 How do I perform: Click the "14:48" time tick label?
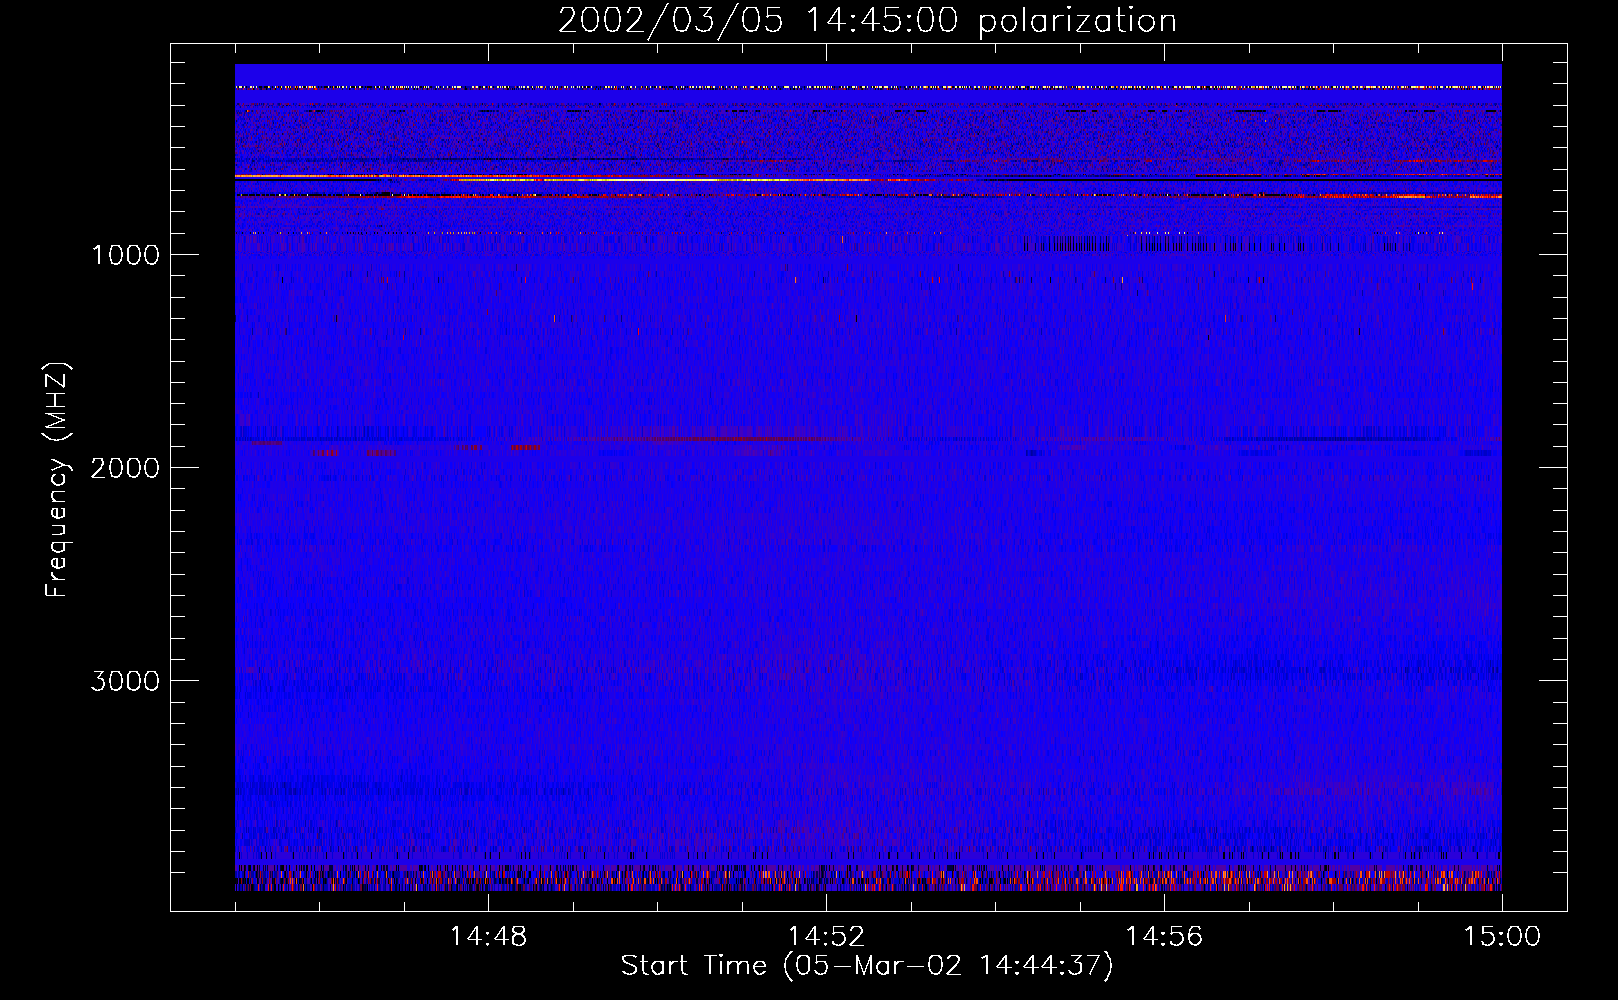coord(488,937)
